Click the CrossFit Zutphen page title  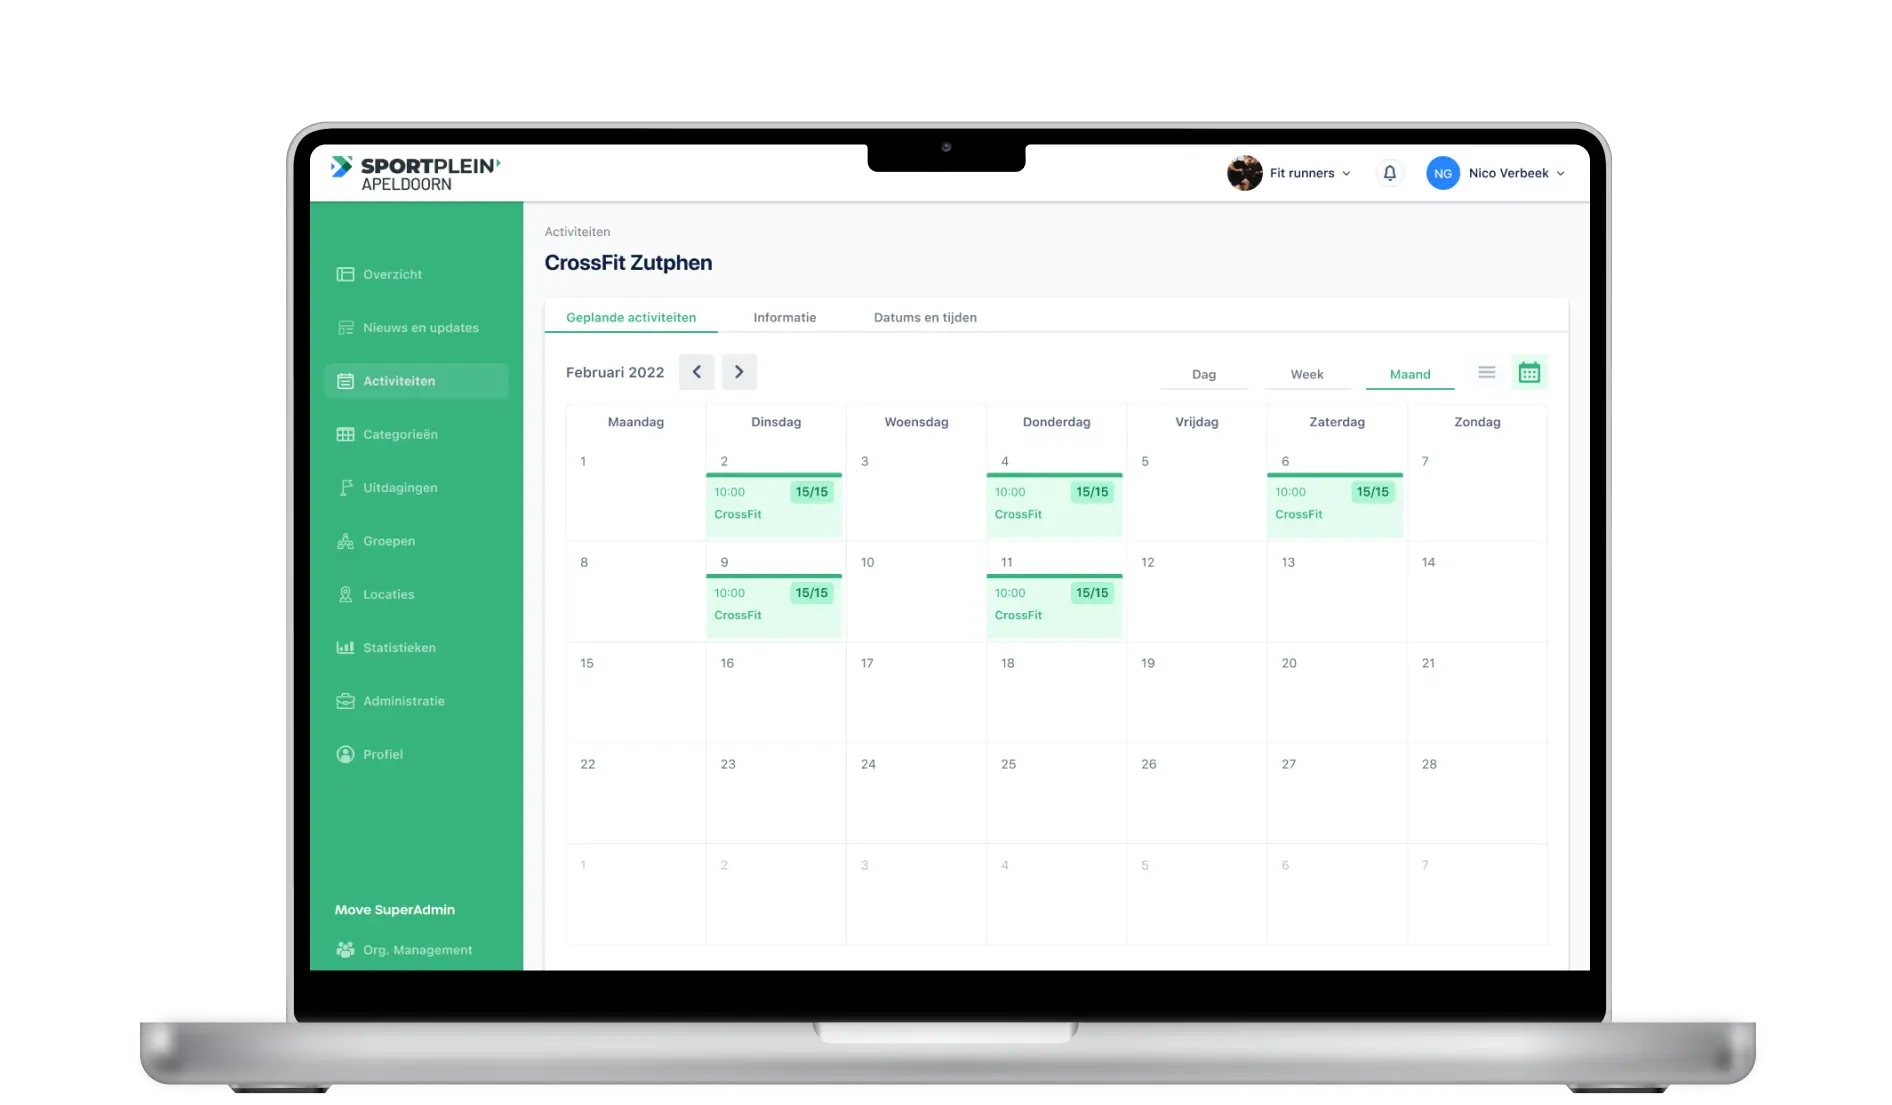pyautogui.click(x=628, y=263)
